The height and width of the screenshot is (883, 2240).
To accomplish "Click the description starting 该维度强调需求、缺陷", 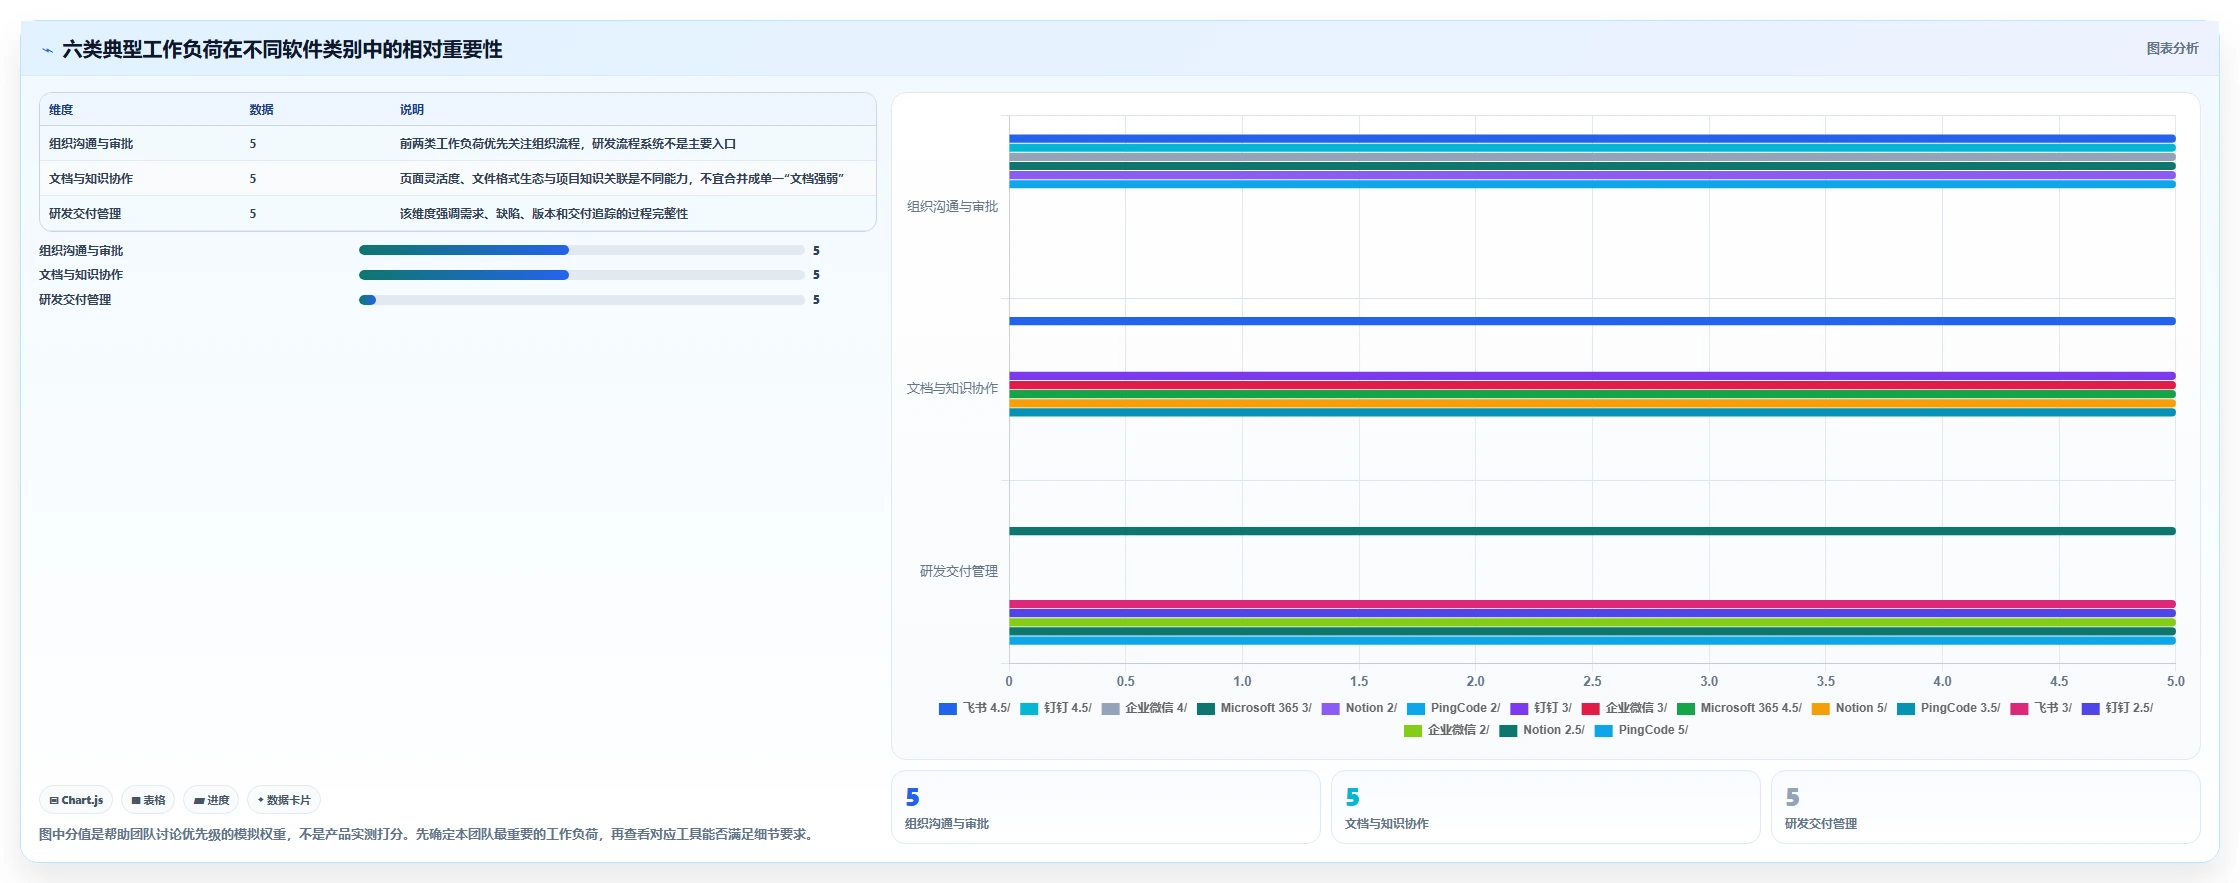I will point(544,214).
